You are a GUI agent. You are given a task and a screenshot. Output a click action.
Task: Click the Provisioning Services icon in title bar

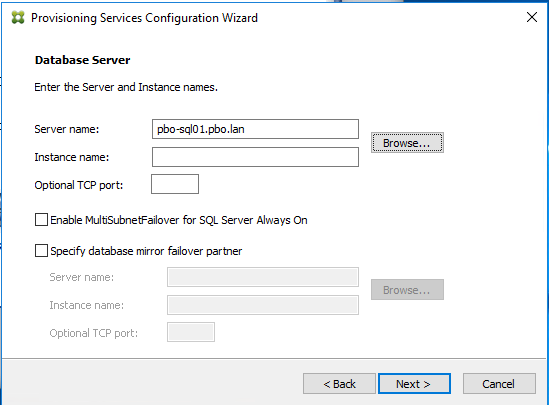tap(18, 18)
